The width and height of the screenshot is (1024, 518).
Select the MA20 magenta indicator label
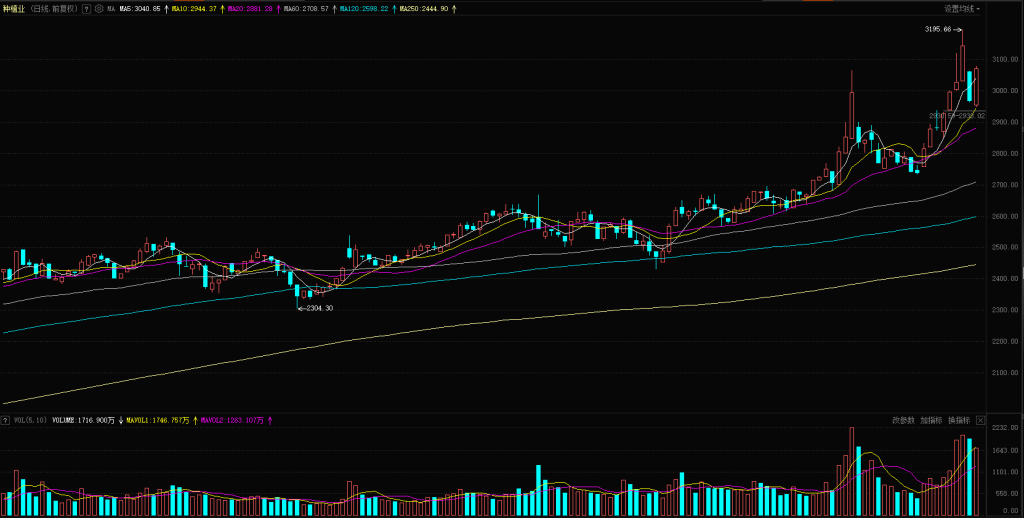[250, 8]
